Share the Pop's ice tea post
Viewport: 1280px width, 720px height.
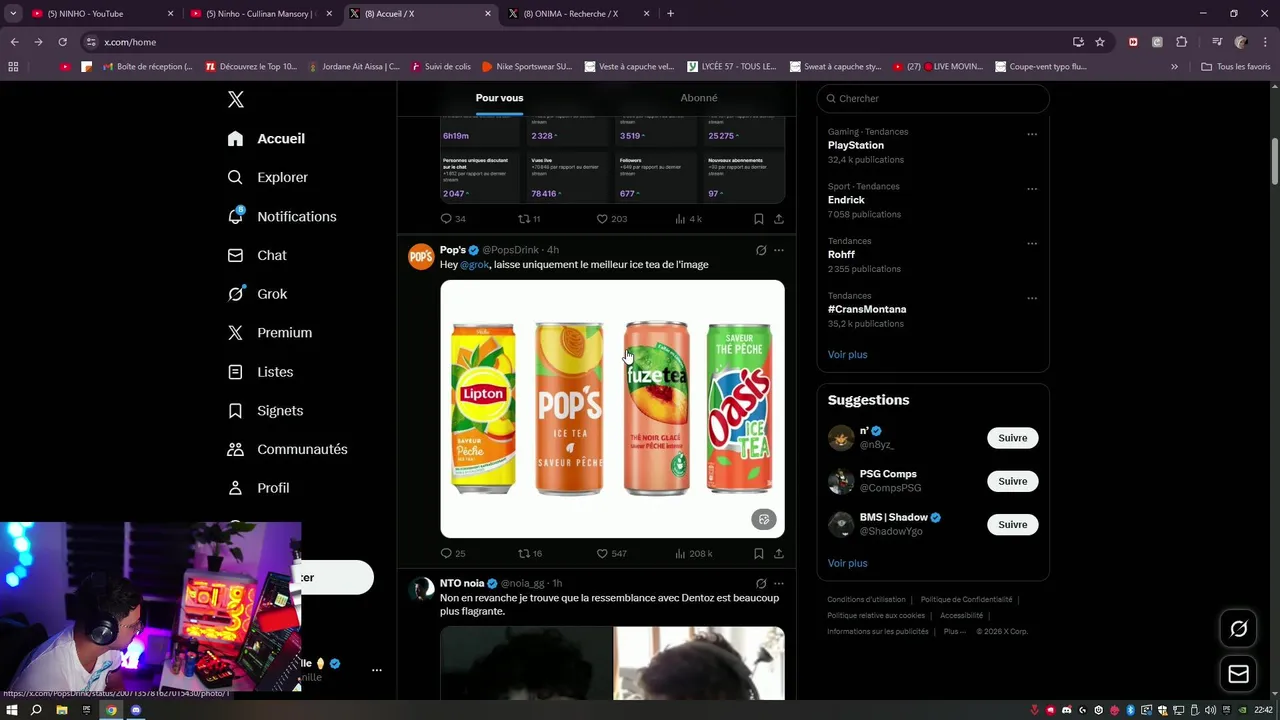tap(779, 553)
